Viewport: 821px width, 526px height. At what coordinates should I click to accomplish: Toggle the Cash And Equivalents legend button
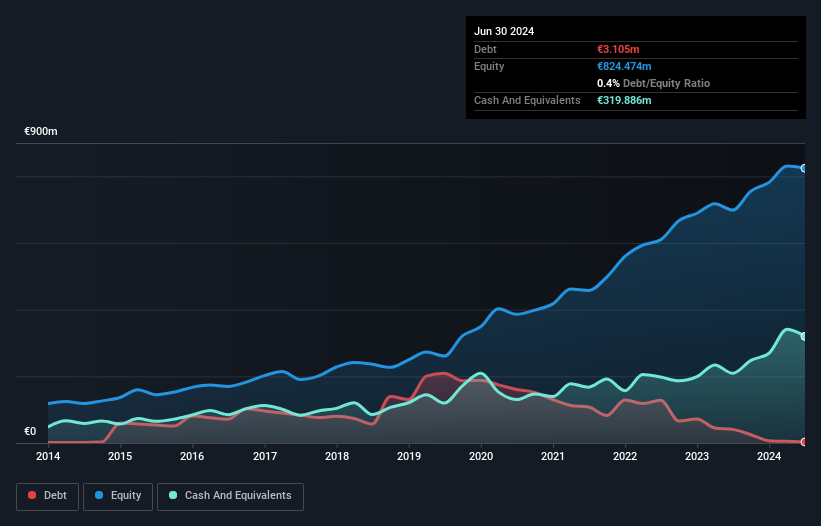(230, 496)
